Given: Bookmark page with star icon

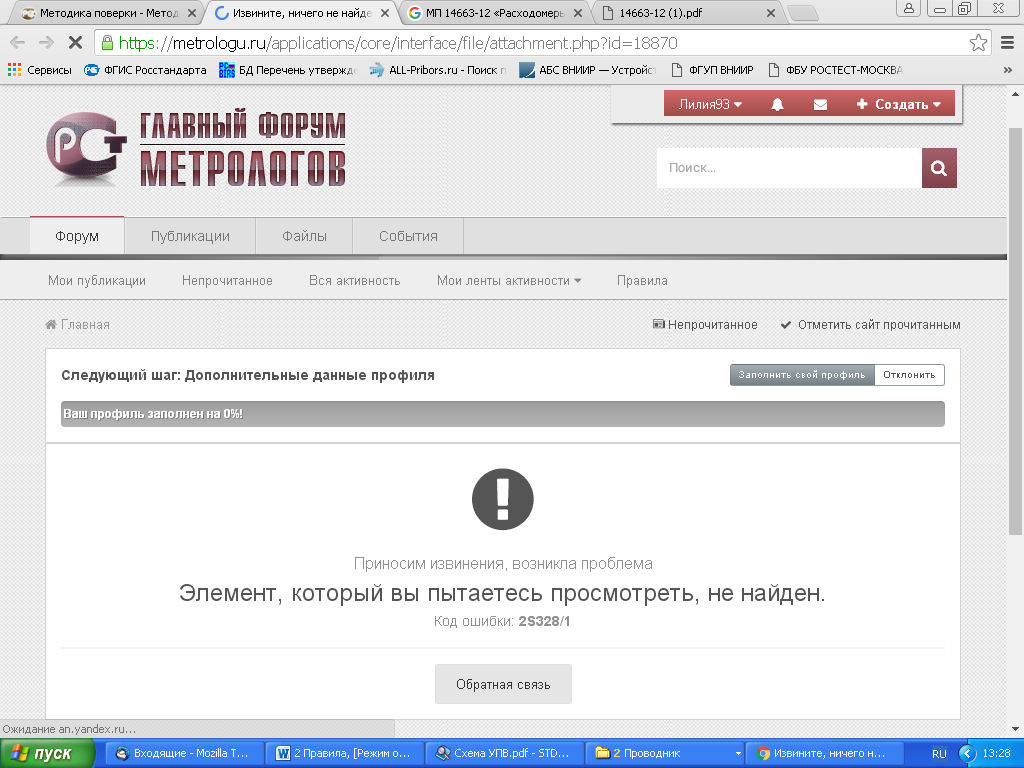Looking at the screenshot, I should (978, 43).
